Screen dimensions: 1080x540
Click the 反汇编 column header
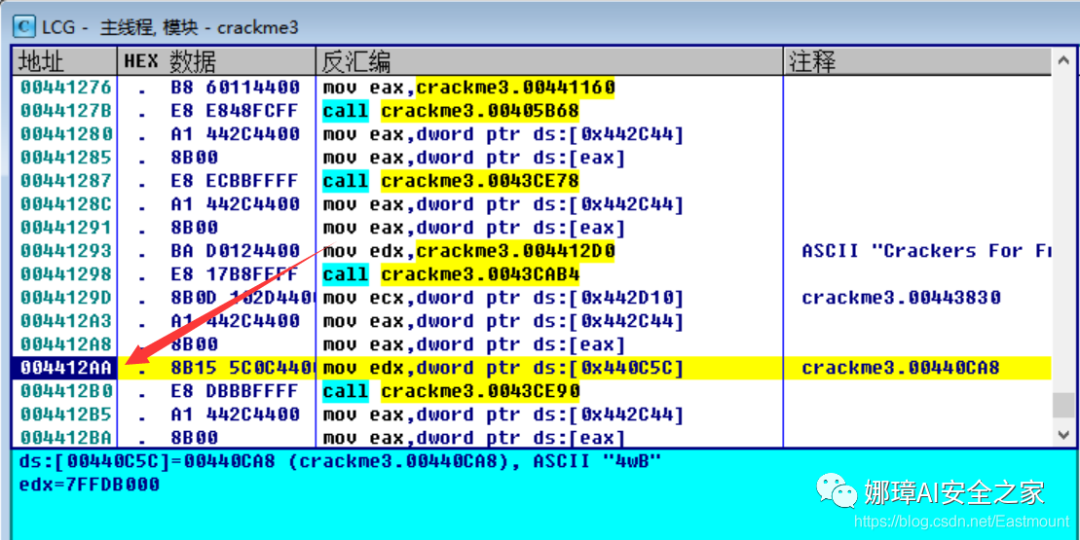point(549,62)
